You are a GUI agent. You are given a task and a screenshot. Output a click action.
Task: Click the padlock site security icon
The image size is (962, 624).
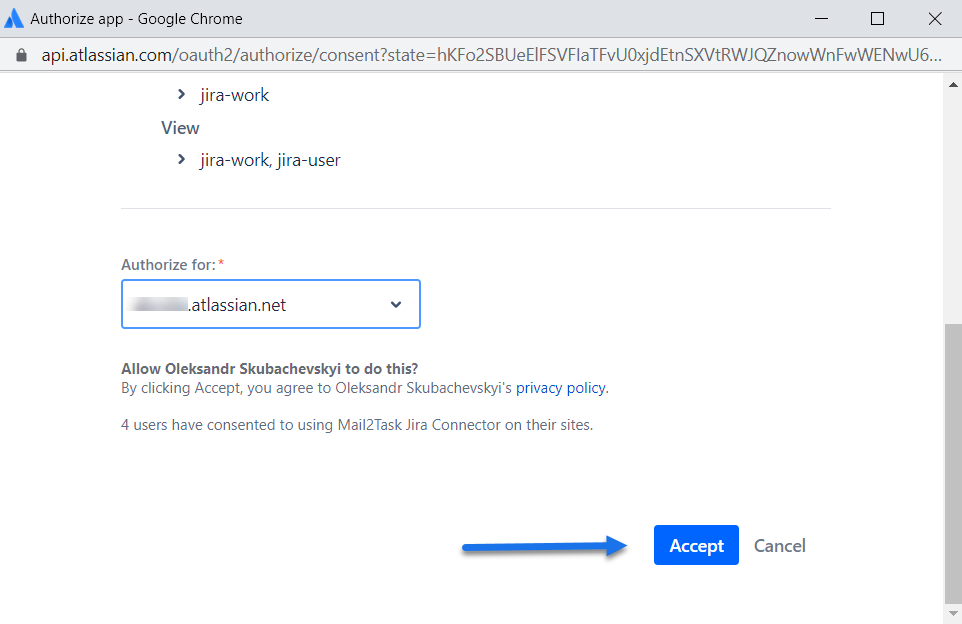click(21, 56)
